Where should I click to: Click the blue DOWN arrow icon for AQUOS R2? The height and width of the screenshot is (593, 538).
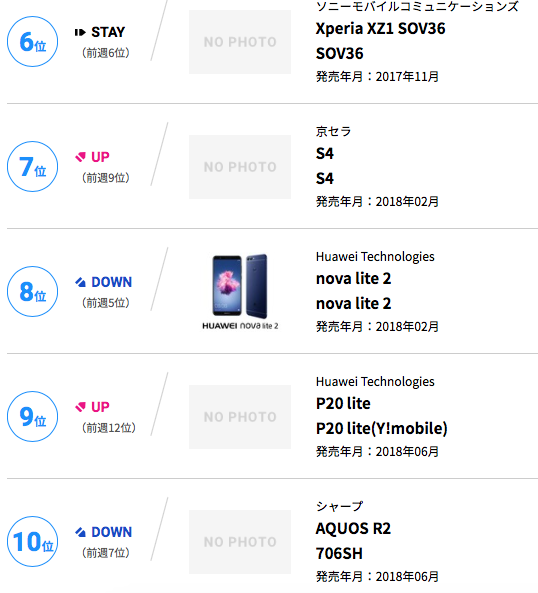click(x=81, y=532)
